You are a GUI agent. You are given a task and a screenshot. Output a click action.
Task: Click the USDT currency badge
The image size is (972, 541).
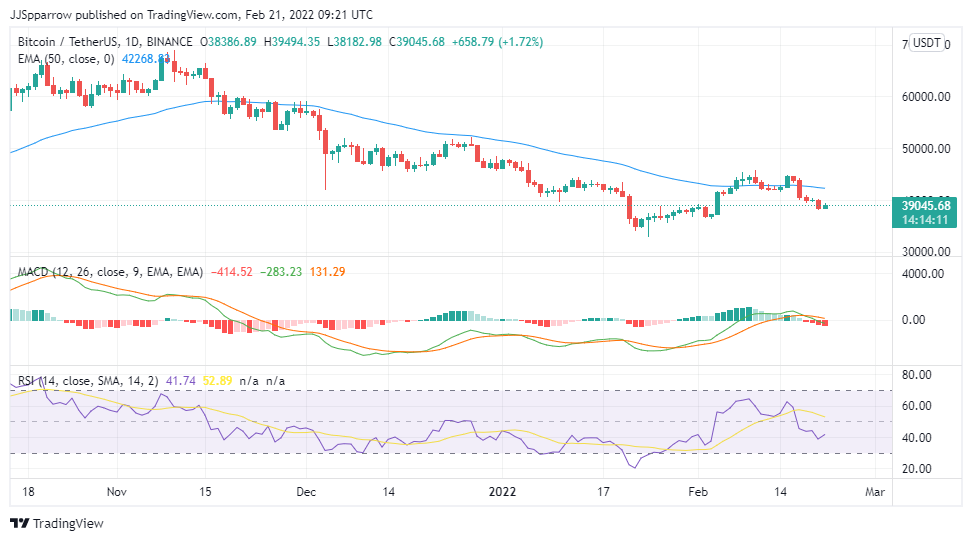[x=927, y=43]
